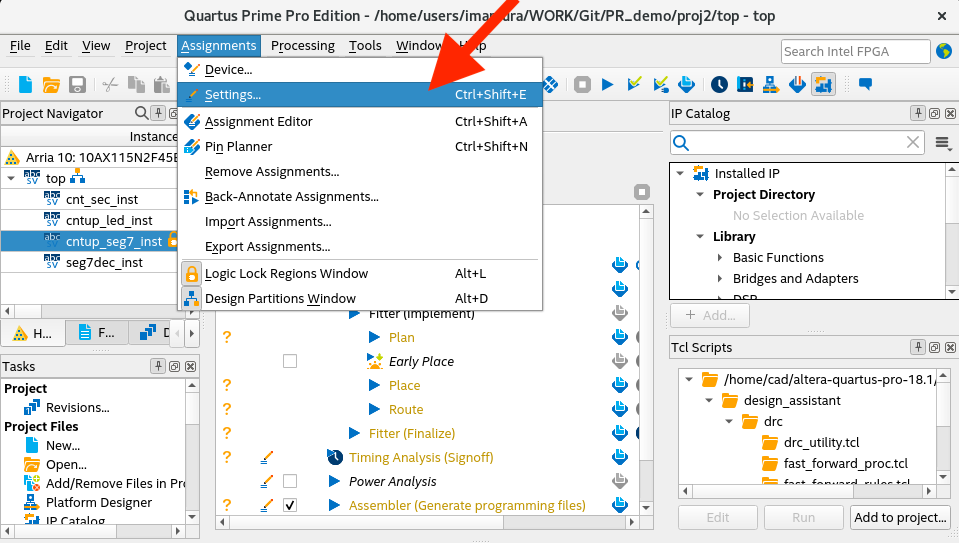This screenshot has height=543, width=959.
Task: Select Logic Lock Regions Window
Action: (360, 273)
